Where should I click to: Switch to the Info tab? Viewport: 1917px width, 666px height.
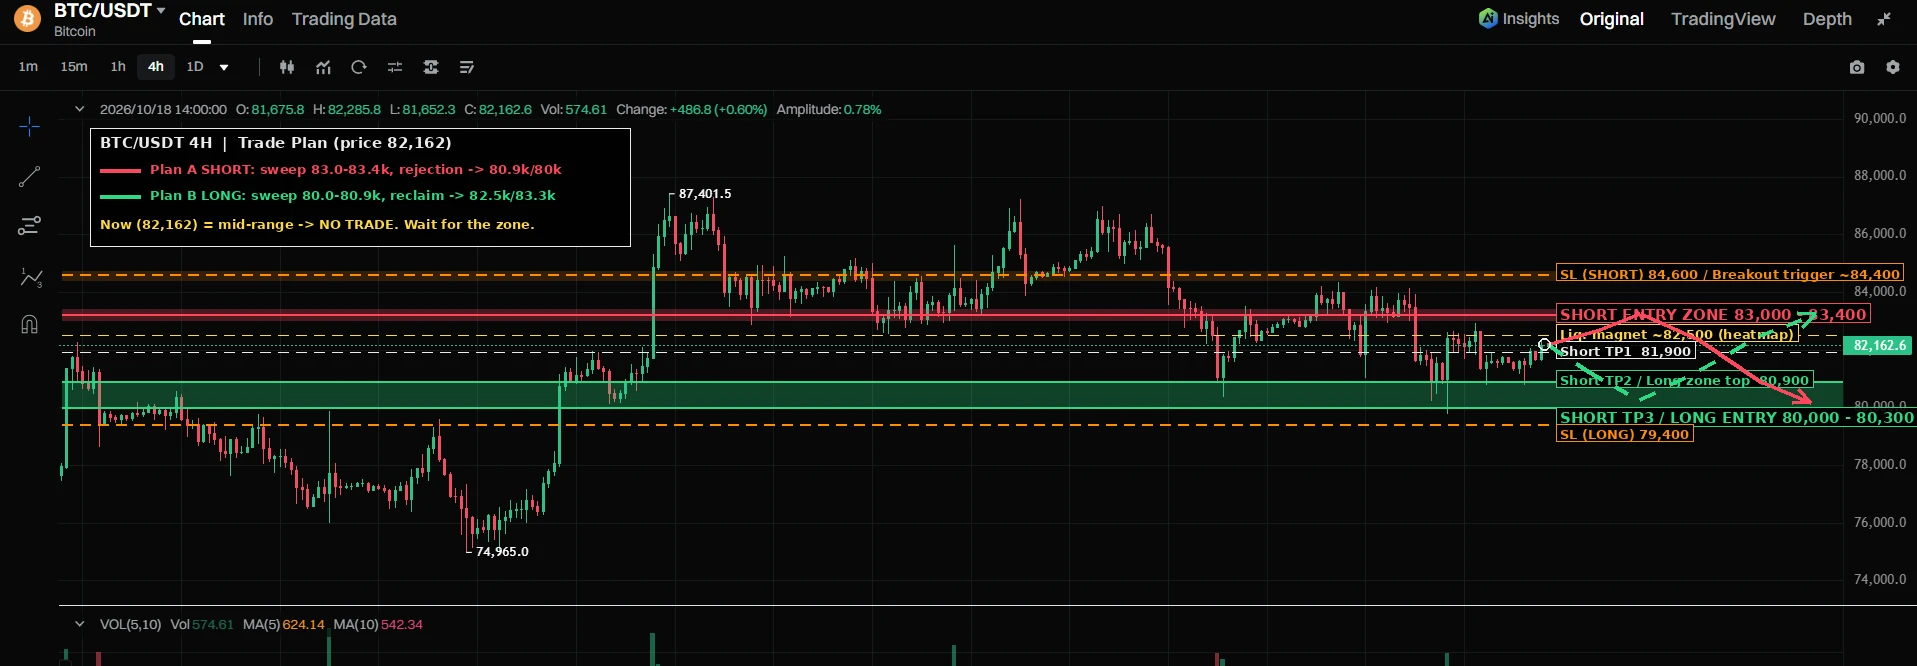point(258,19)
